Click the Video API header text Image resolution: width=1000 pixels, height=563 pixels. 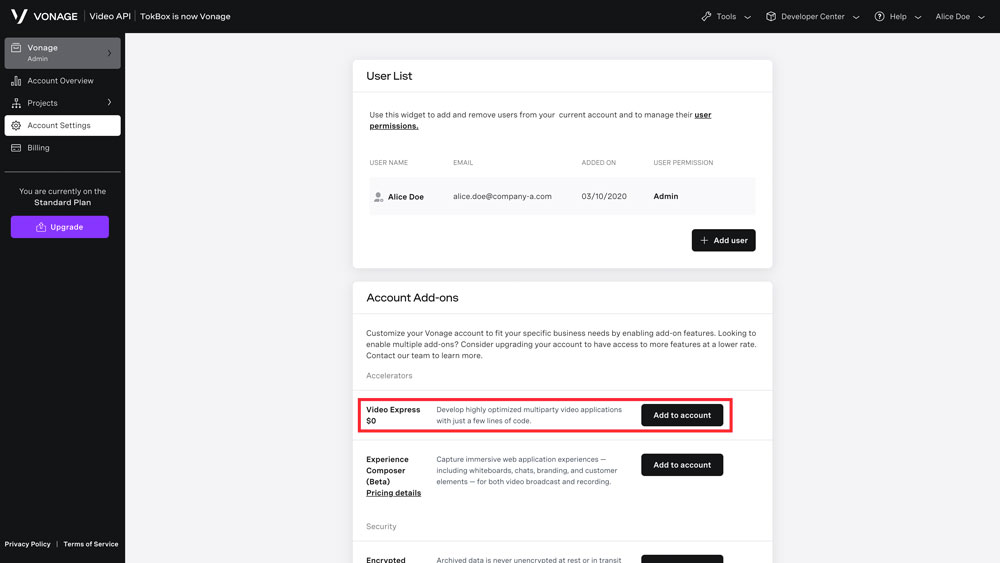tap(110, 17)
